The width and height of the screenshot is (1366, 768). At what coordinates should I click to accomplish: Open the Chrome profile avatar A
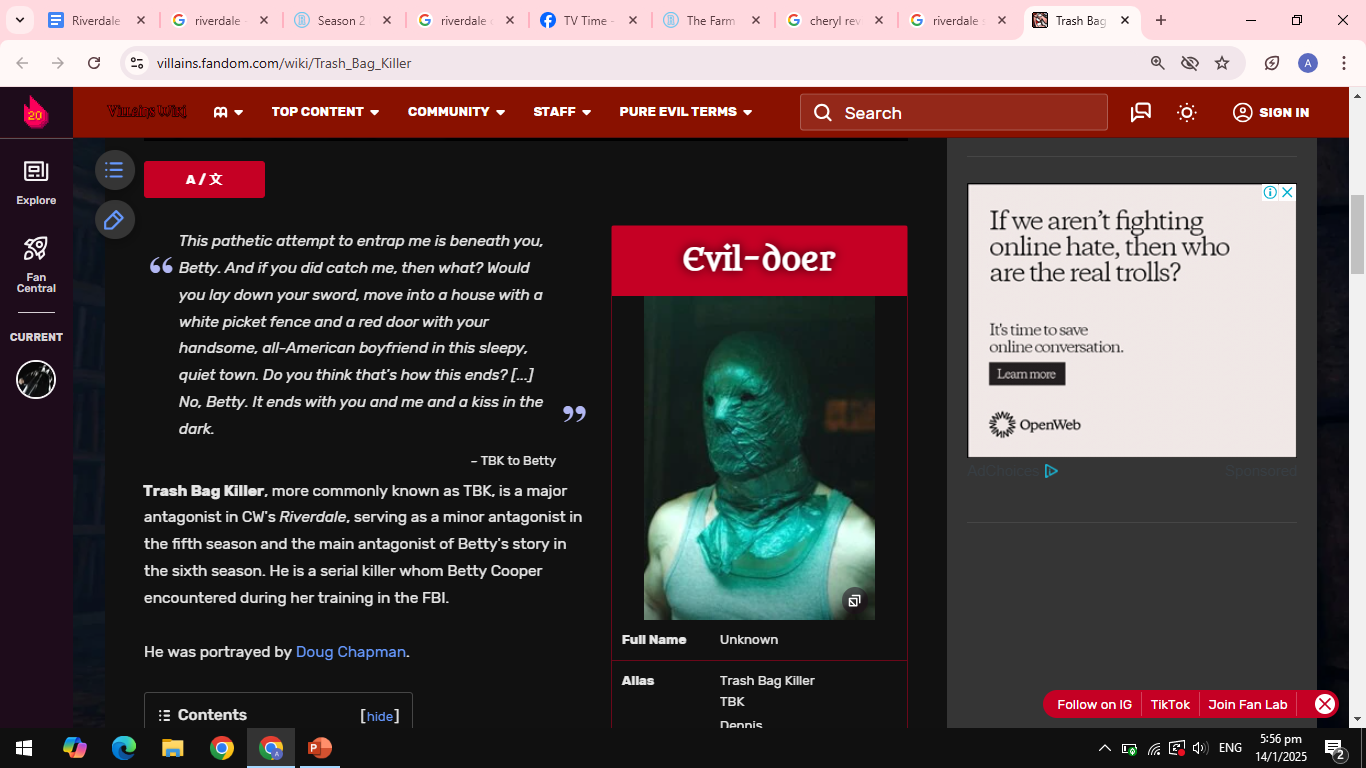[1308, 63]
